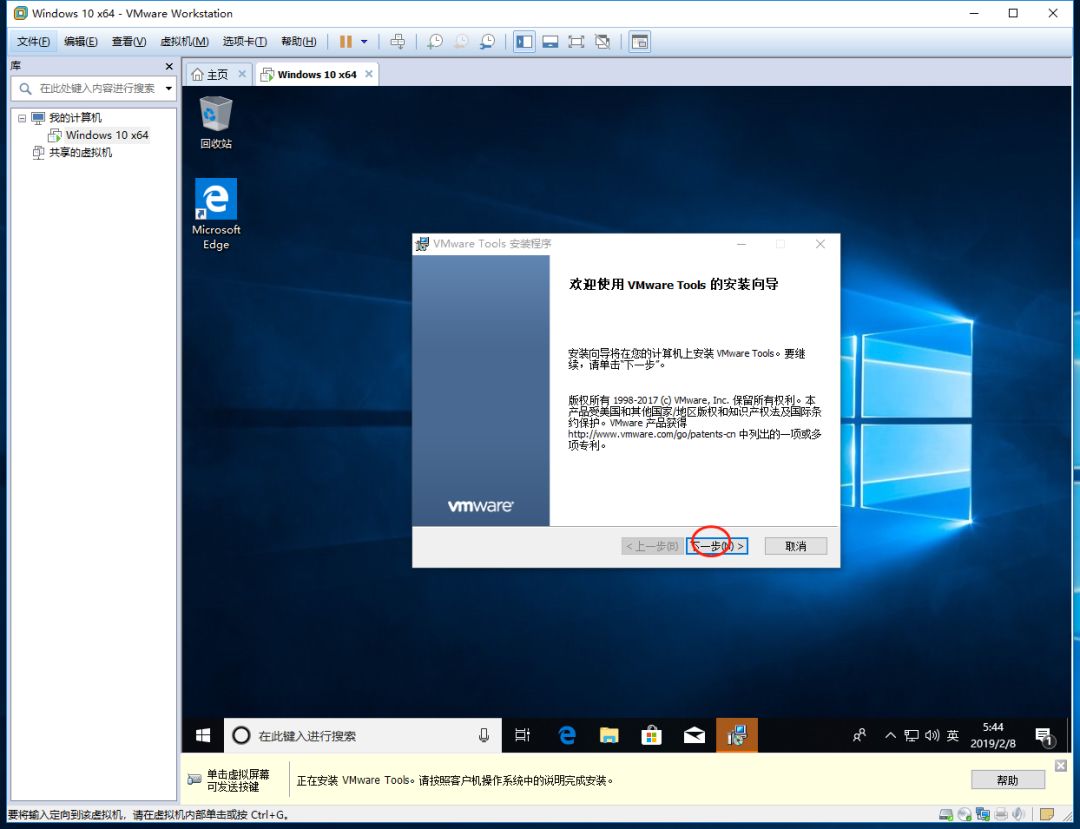1080x829 pixels.
Task: Open Microsoft Store from guest taskbar
Action: 651,735
